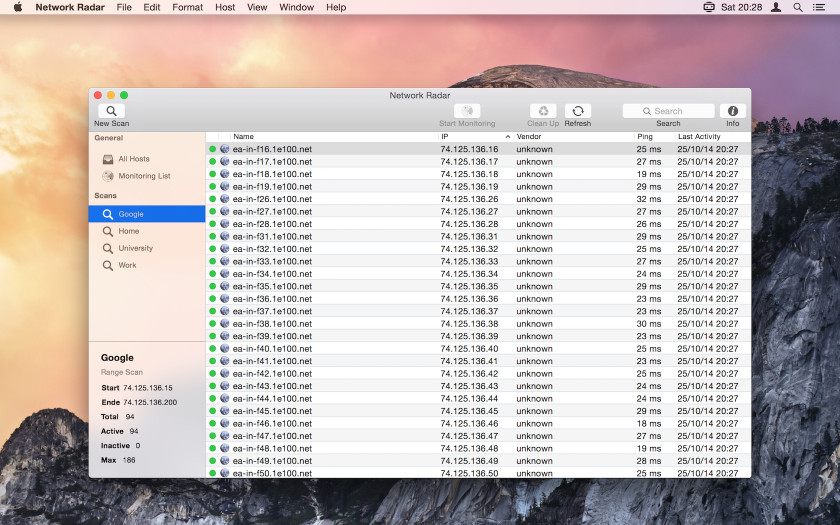Select host ea-in-f40.1e100.net
Image resolution: width=840 pixels, height=525 pixels.
tap(478, 348)
